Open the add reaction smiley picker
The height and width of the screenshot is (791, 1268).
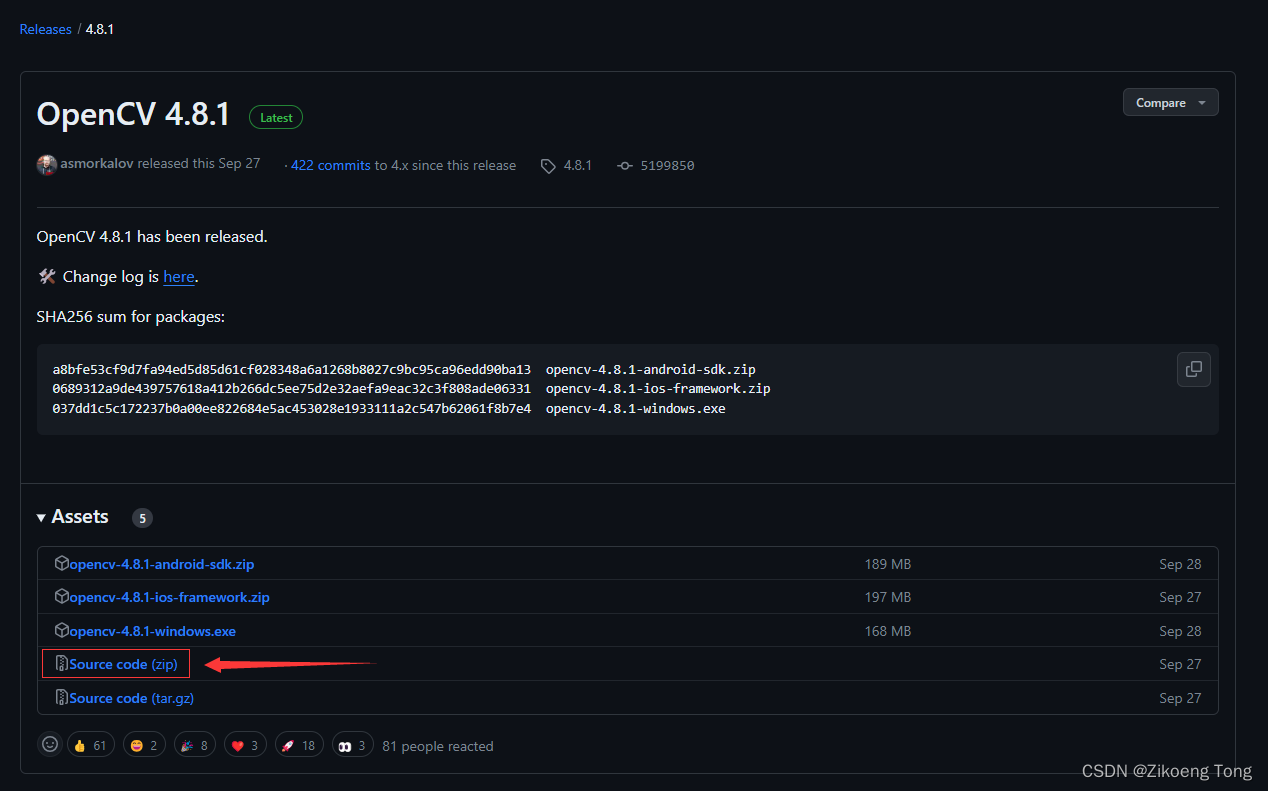pos(50,744)
